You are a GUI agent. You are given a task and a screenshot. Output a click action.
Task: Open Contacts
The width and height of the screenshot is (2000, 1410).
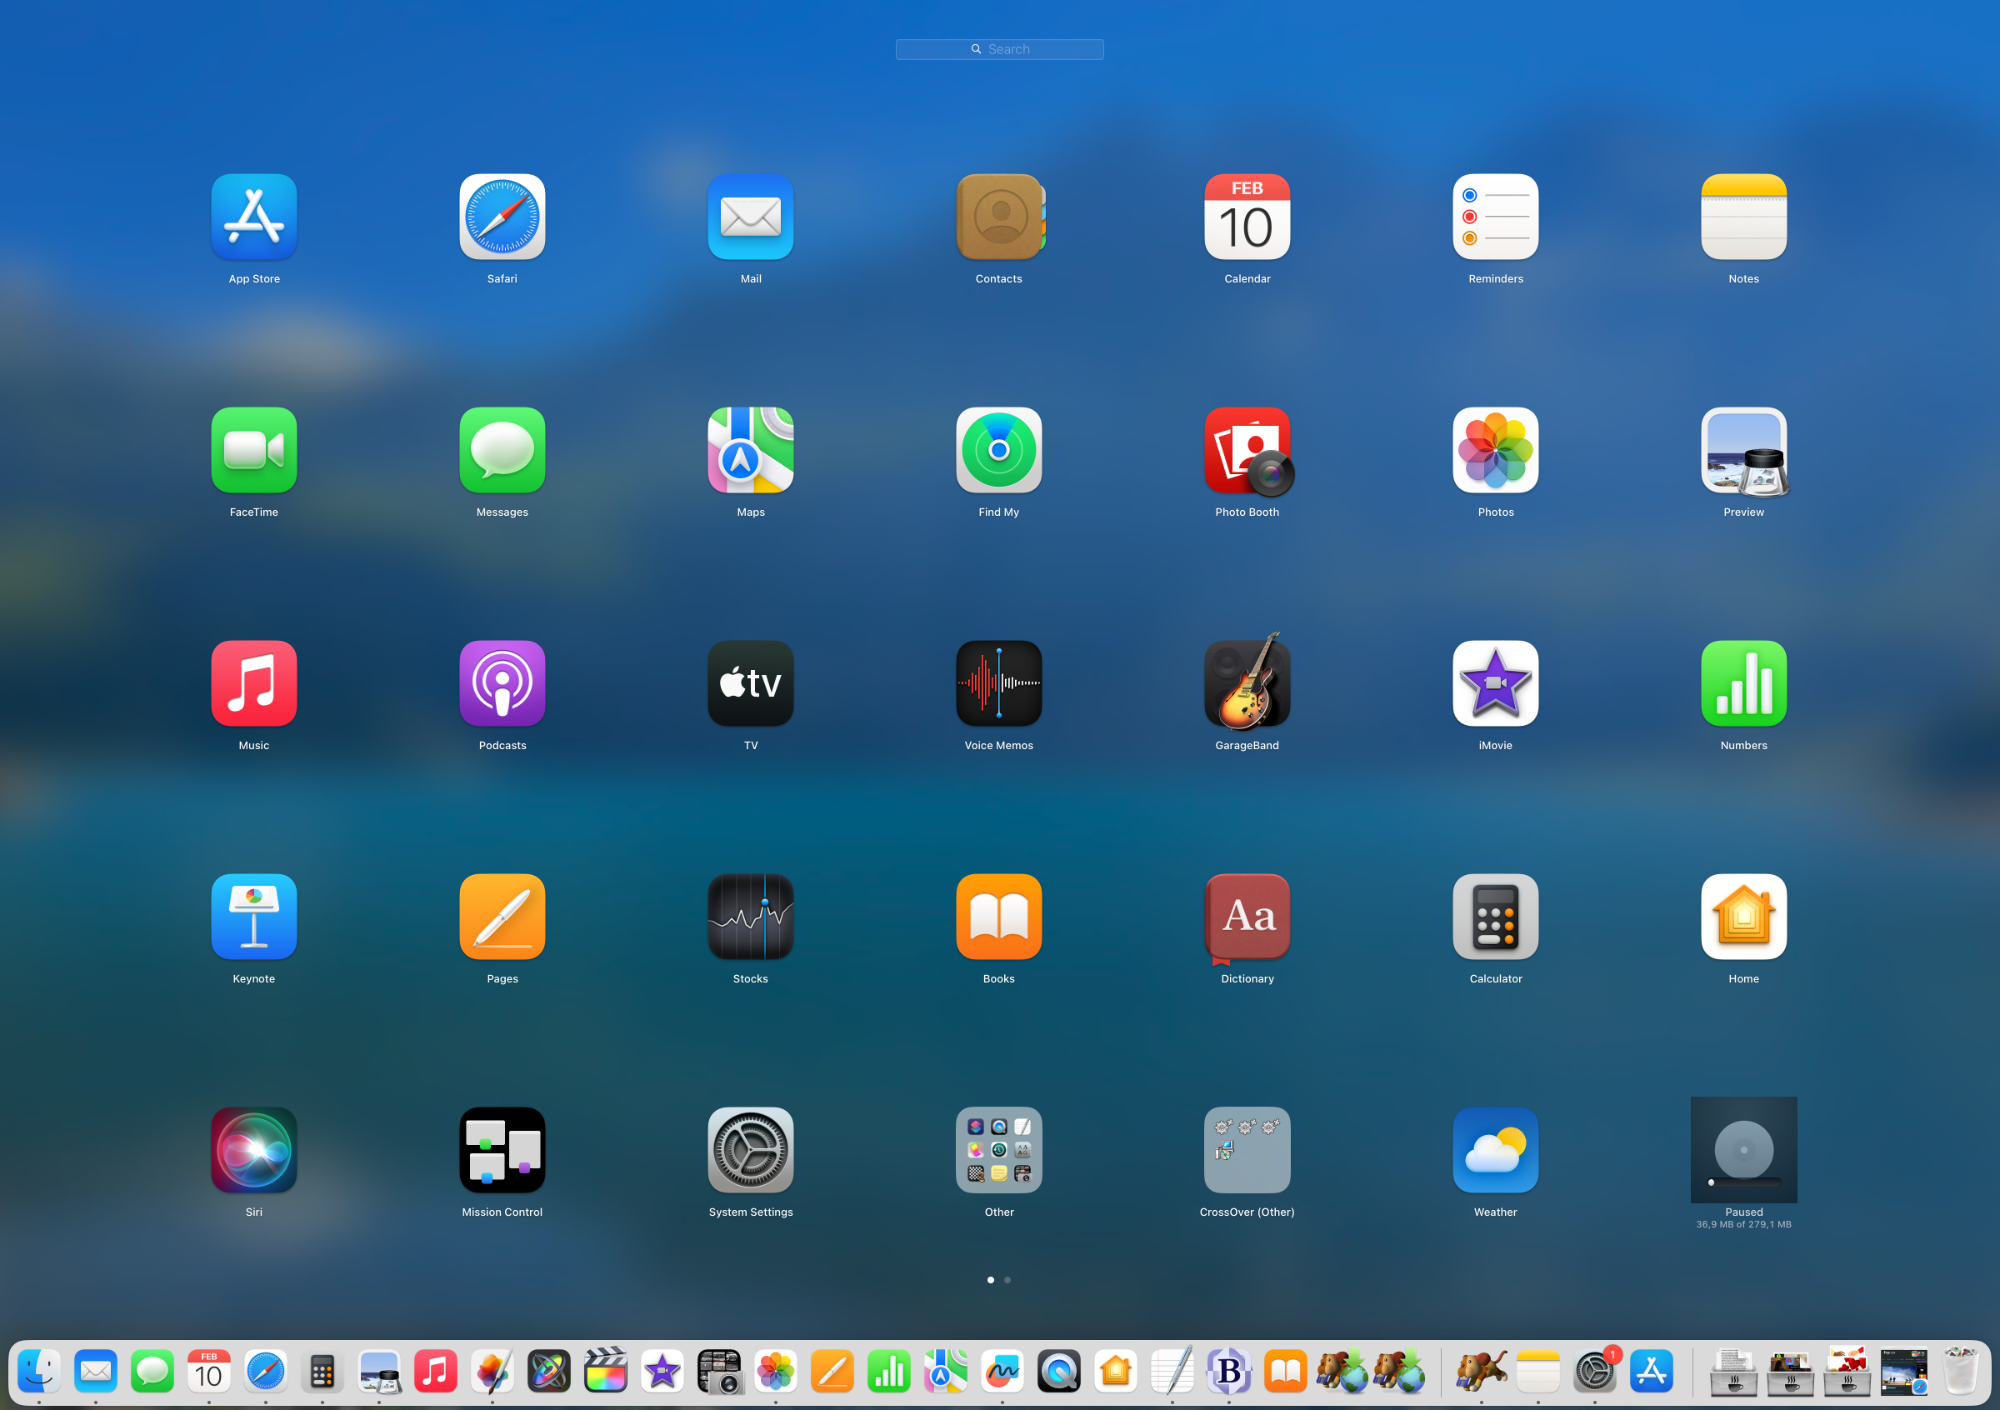(999, 217)
